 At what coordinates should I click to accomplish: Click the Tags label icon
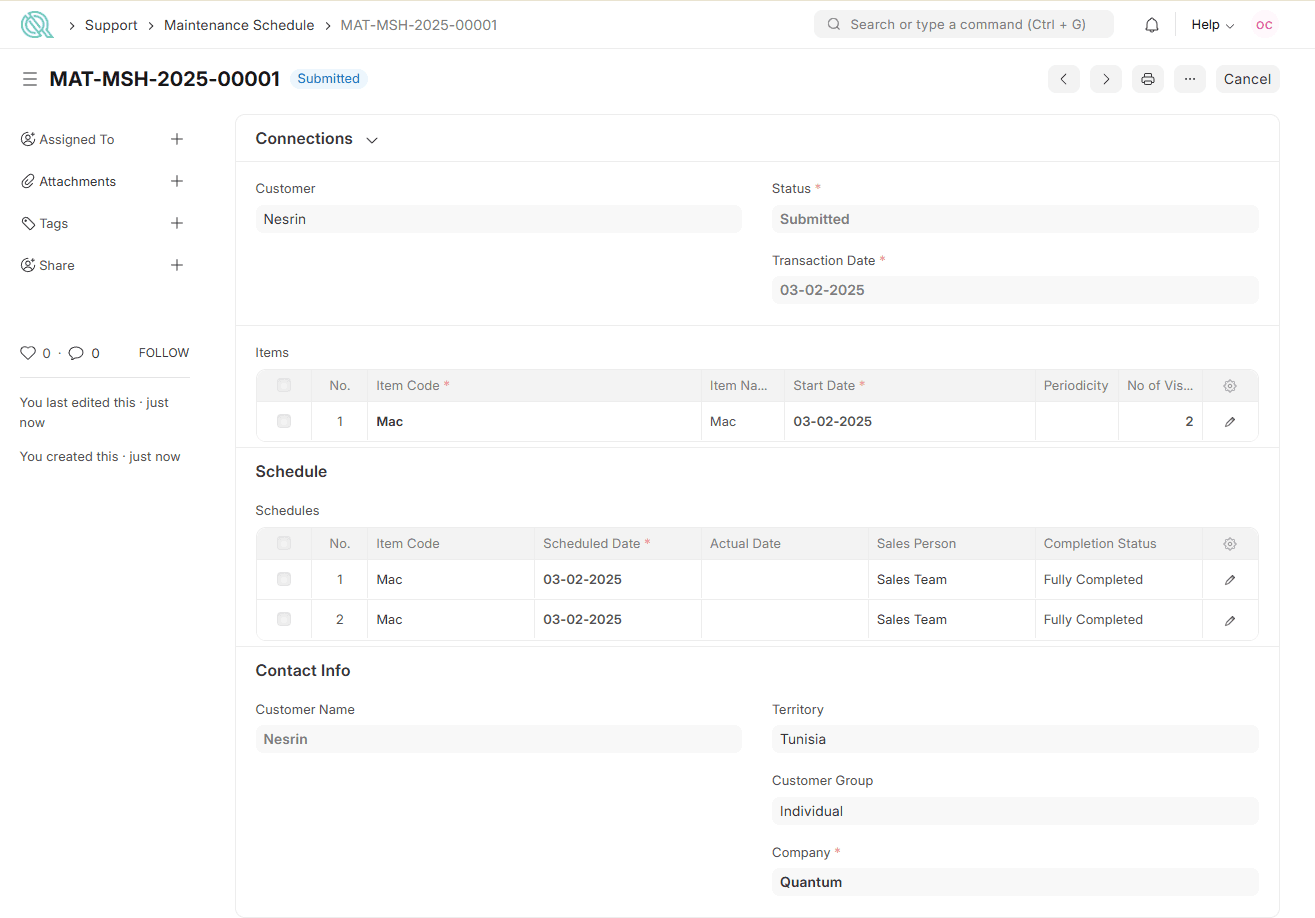coord(28,223)
